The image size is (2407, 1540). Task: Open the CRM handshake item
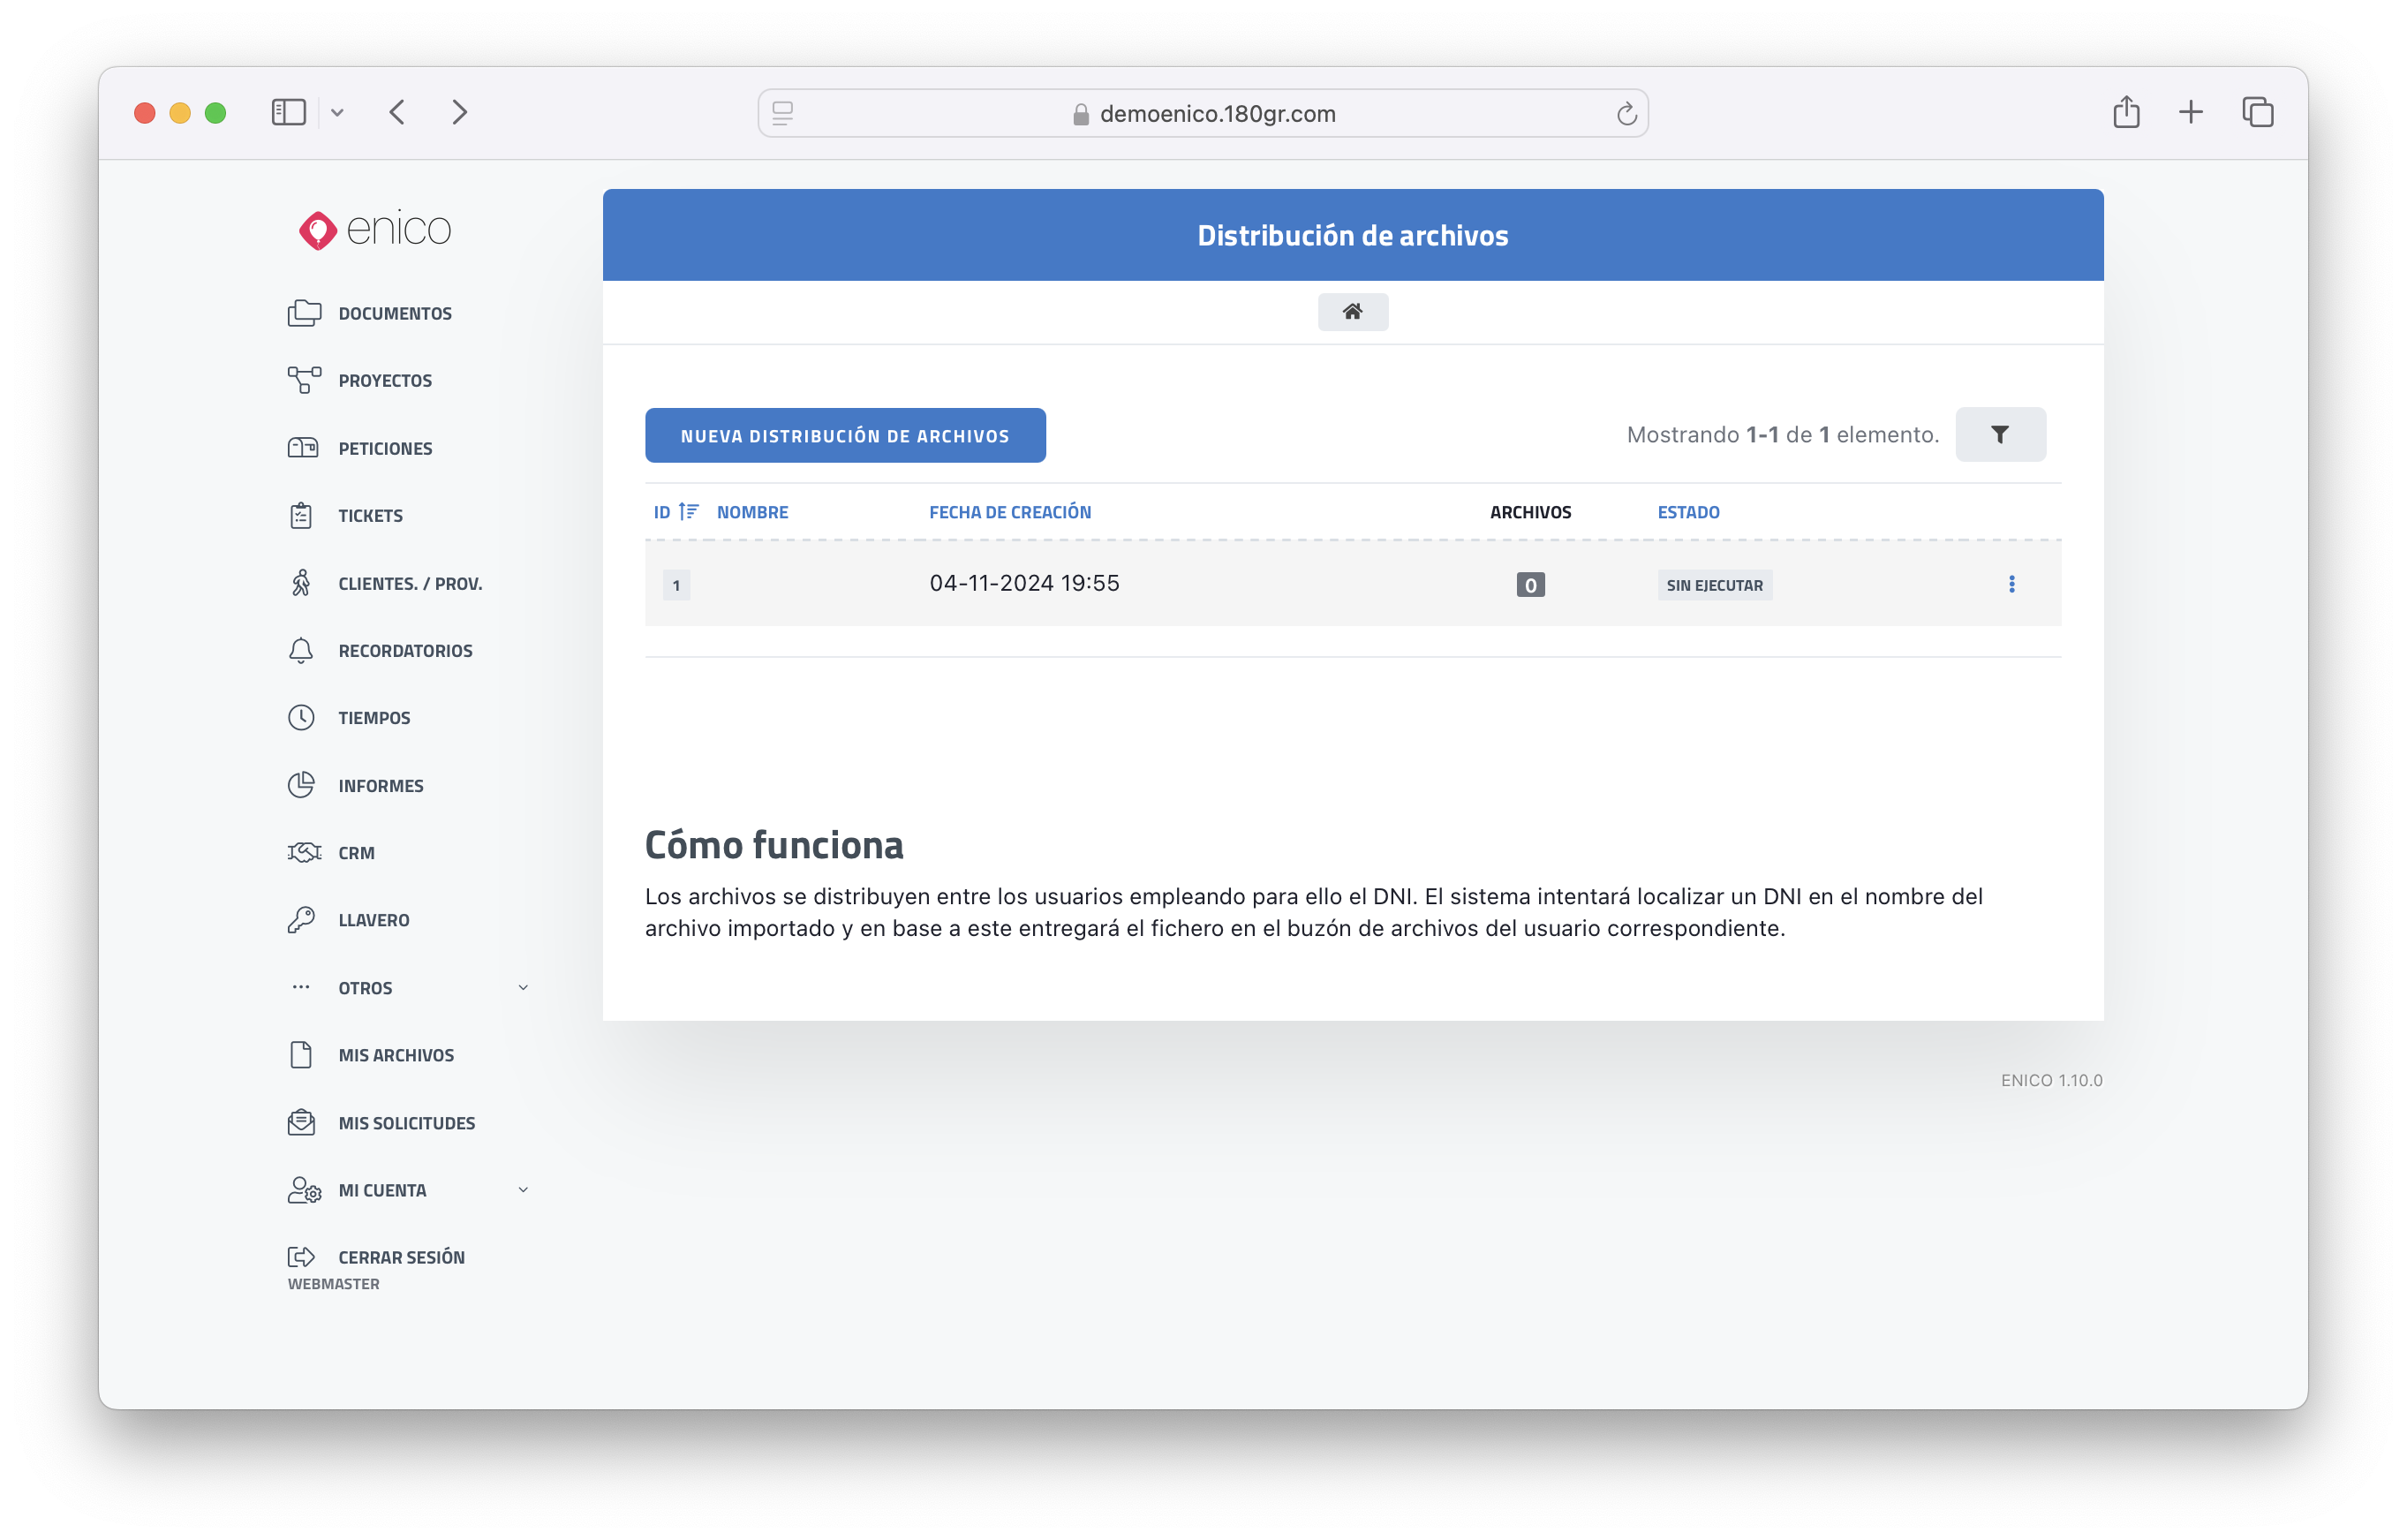coord(355,853)
